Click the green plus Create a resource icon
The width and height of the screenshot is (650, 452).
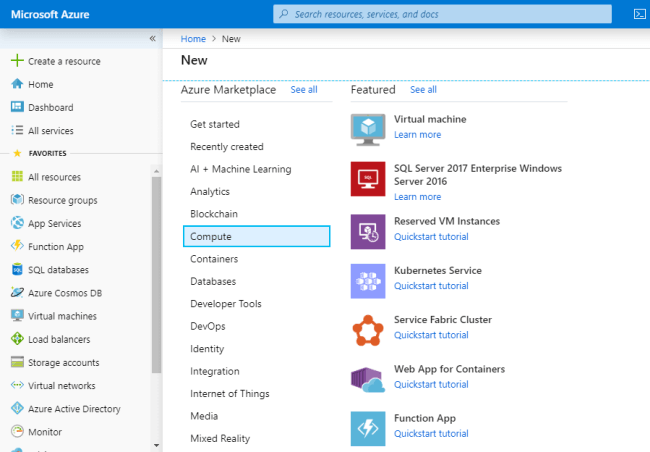click(x=17, y=61)
